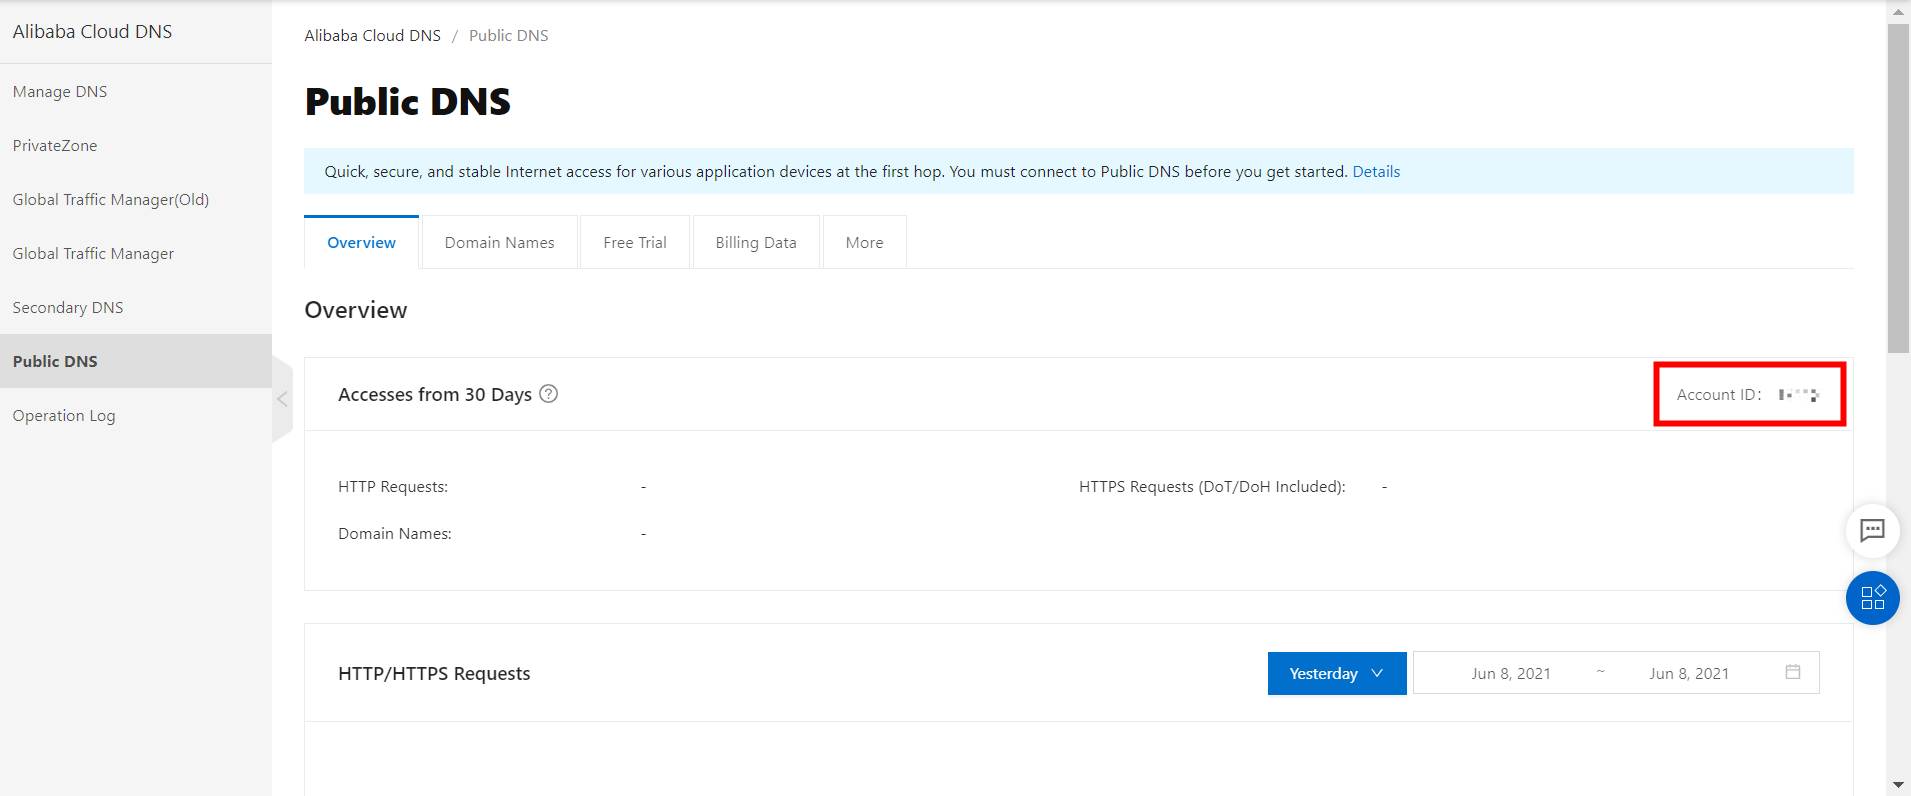Click Alibaba Cloud DNS breadcrumb link

372,35
